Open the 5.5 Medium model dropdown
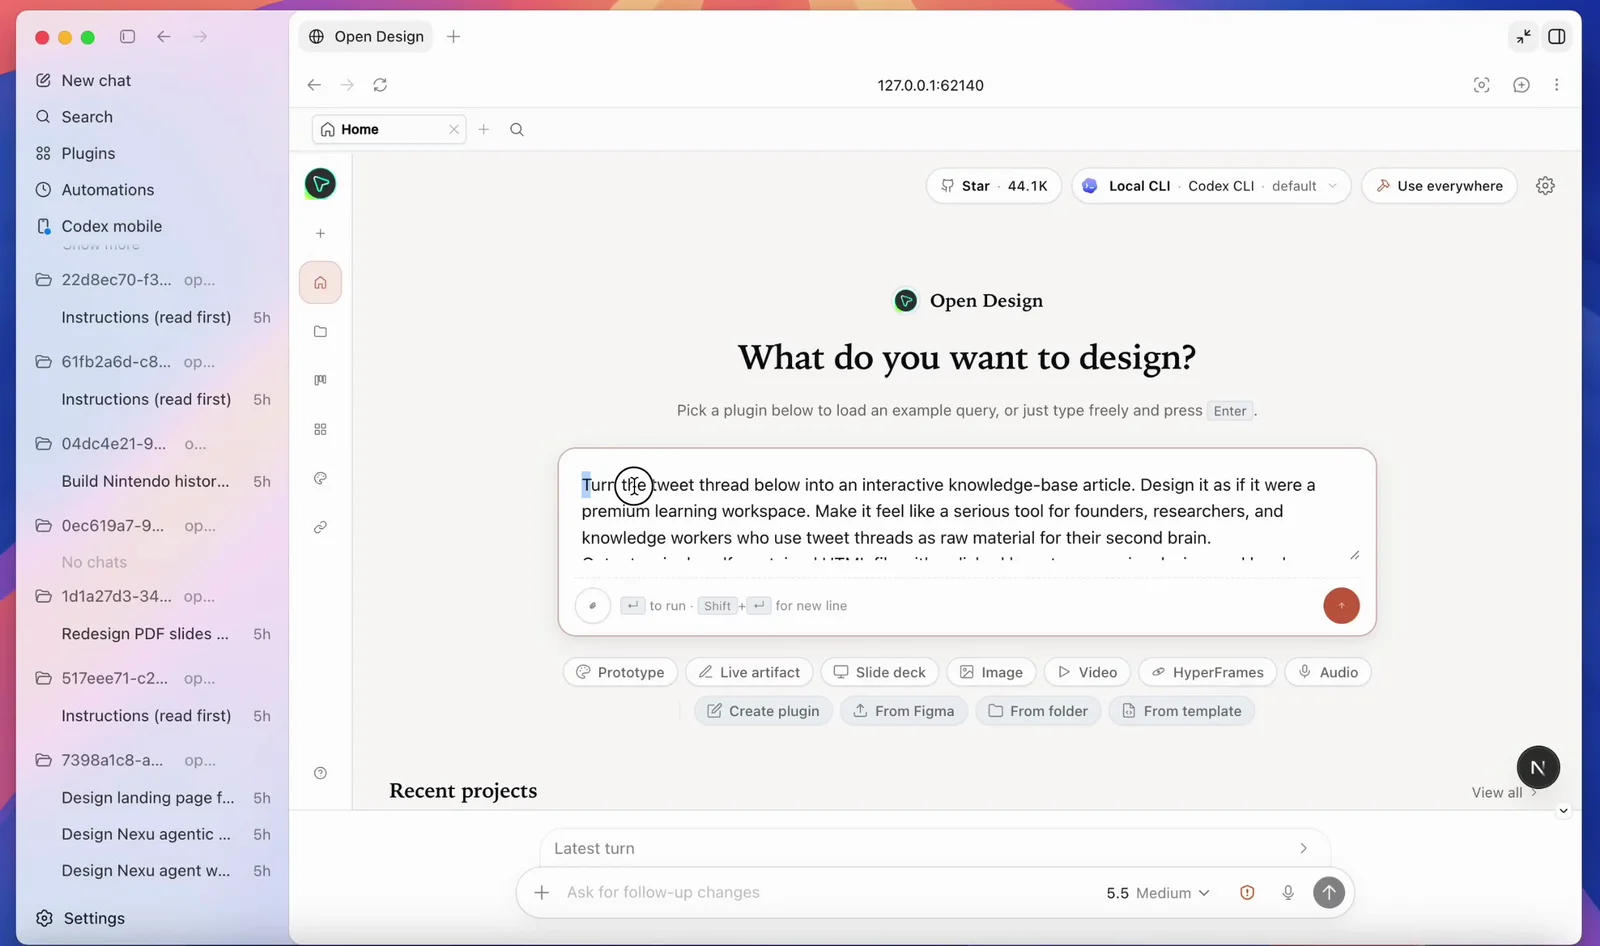Viewport: 1600px width, 946px height. tap(1158, 893)
